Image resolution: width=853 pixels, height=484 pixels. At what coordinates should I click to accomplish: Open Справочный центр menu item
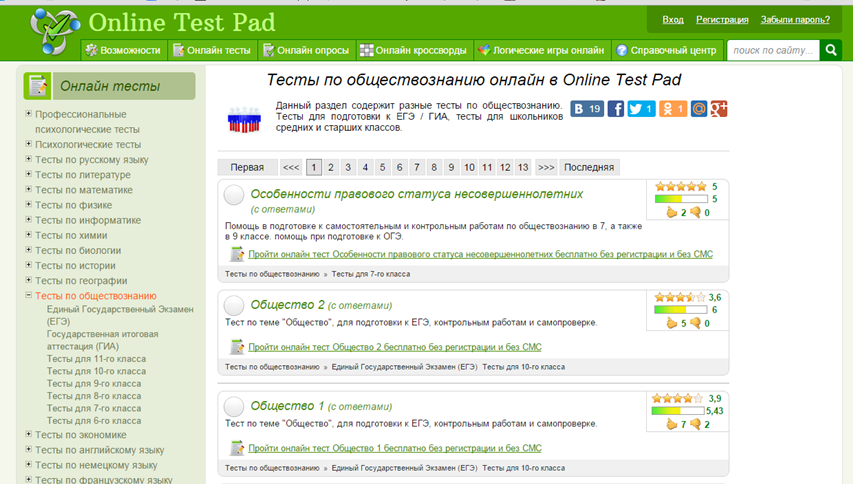tap(667, 50)
